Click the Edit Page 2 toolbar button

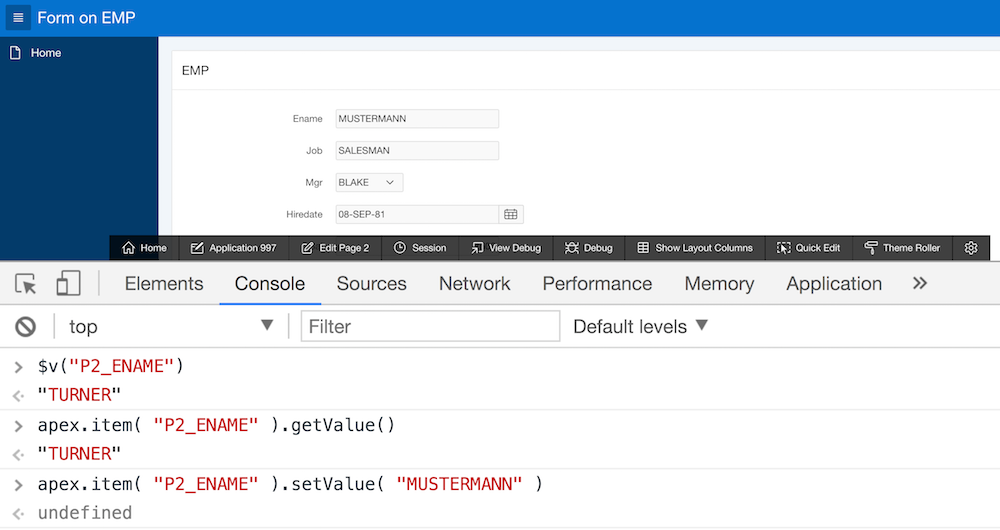[x=335, y=247]
